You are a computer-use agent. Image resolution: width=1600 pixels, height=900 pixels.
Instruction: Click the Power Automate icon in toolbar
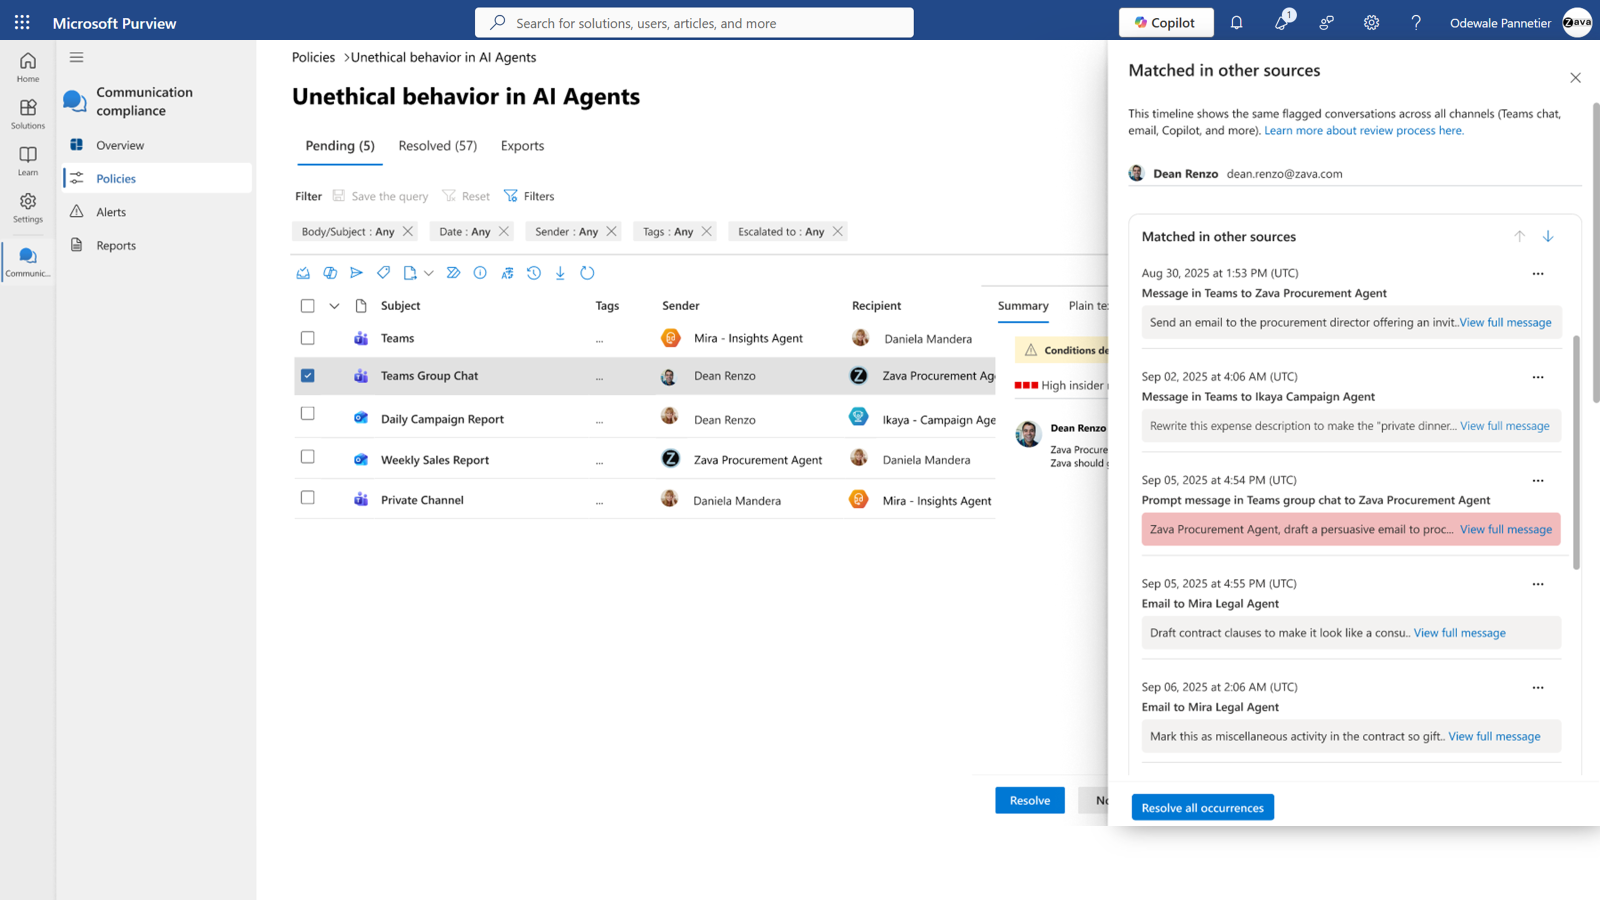pyautogui.click(x=453, y=273)
